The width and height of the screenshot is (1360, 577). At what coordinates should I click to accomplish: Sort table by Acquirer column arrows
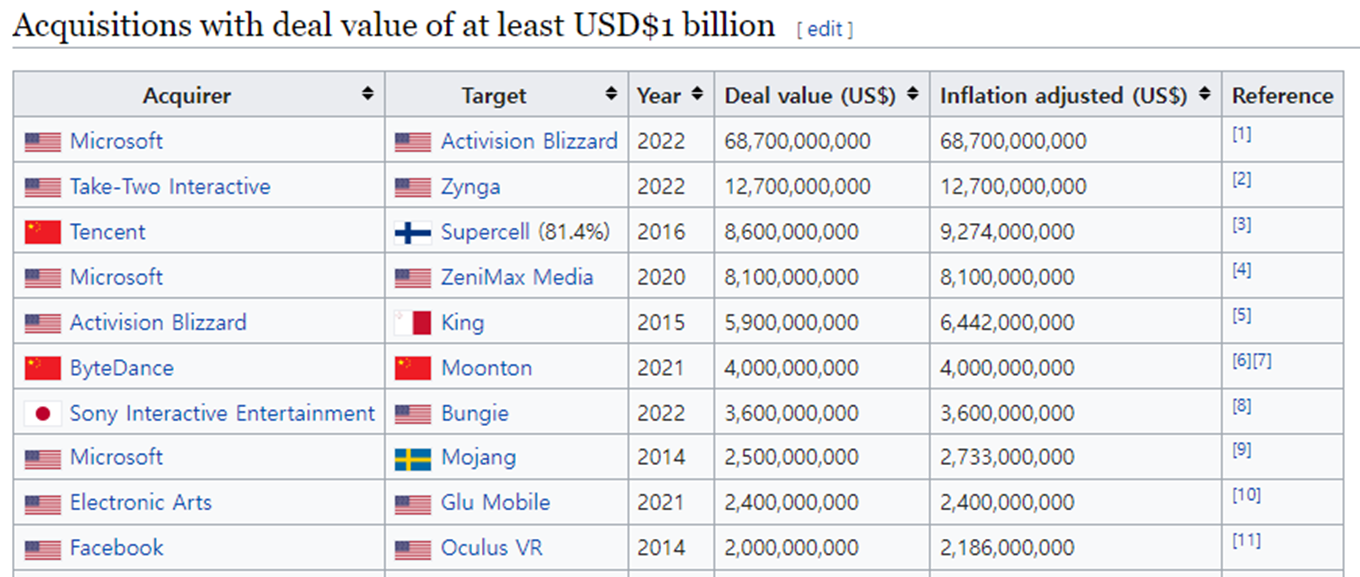tap(368, 94)
